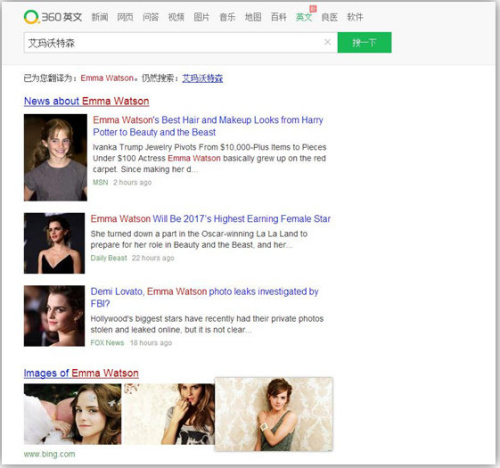The image size is (500, 468).
Task: Search the original term 艾玛沃特森 link
Action: (x=202, y=78)
